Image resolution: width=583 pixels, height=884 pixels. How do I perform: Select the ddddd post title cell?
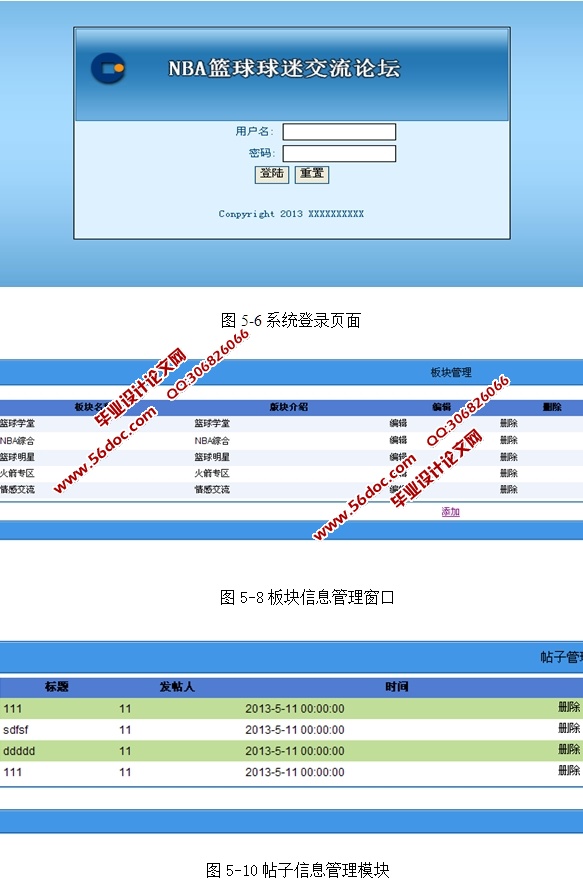click(19, 751)
